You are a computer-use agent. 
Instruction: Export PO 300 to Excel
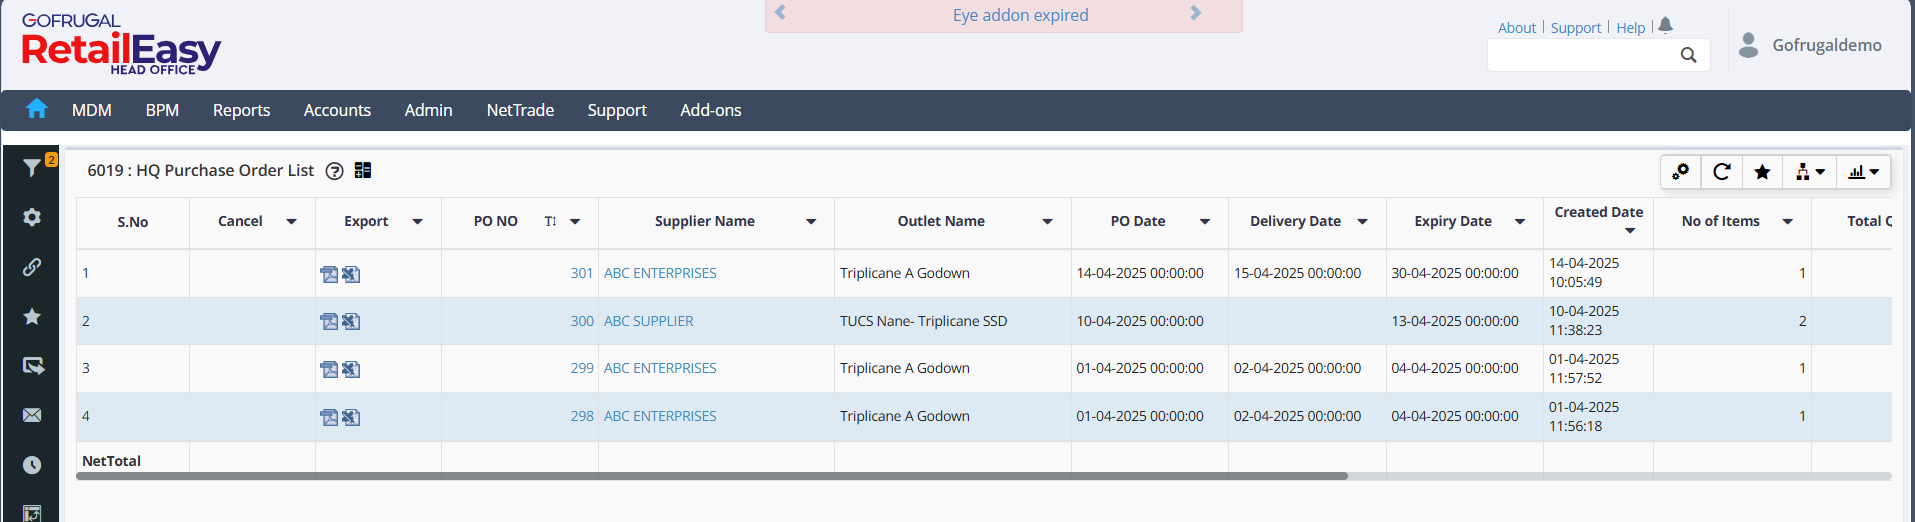[351, 322]
